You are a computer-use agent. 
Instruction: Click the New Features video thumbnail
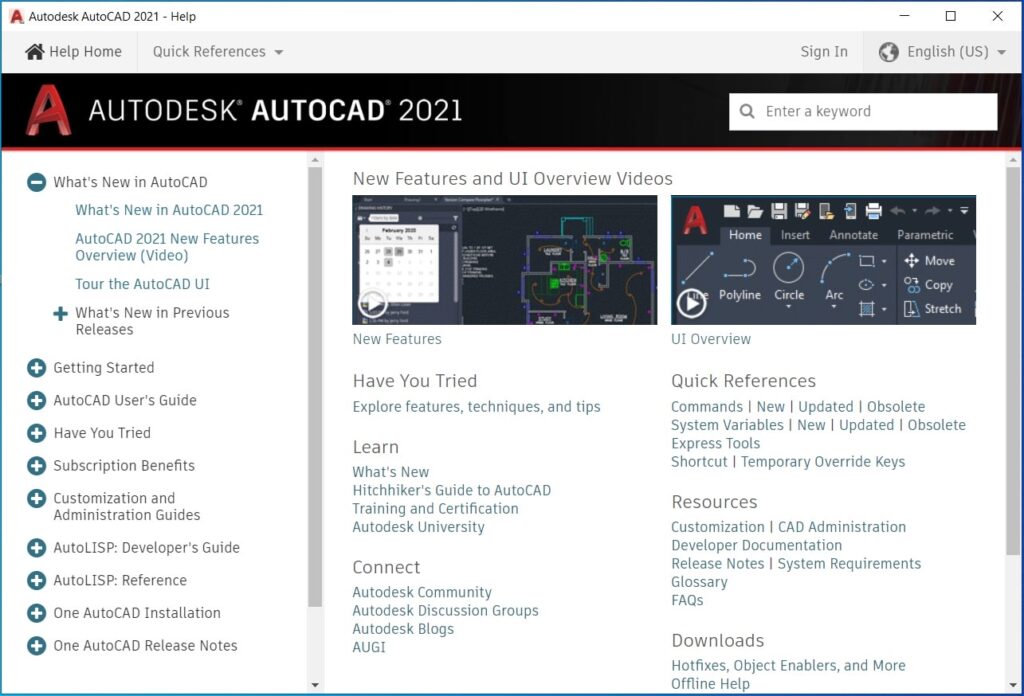[x=504, y=260]
